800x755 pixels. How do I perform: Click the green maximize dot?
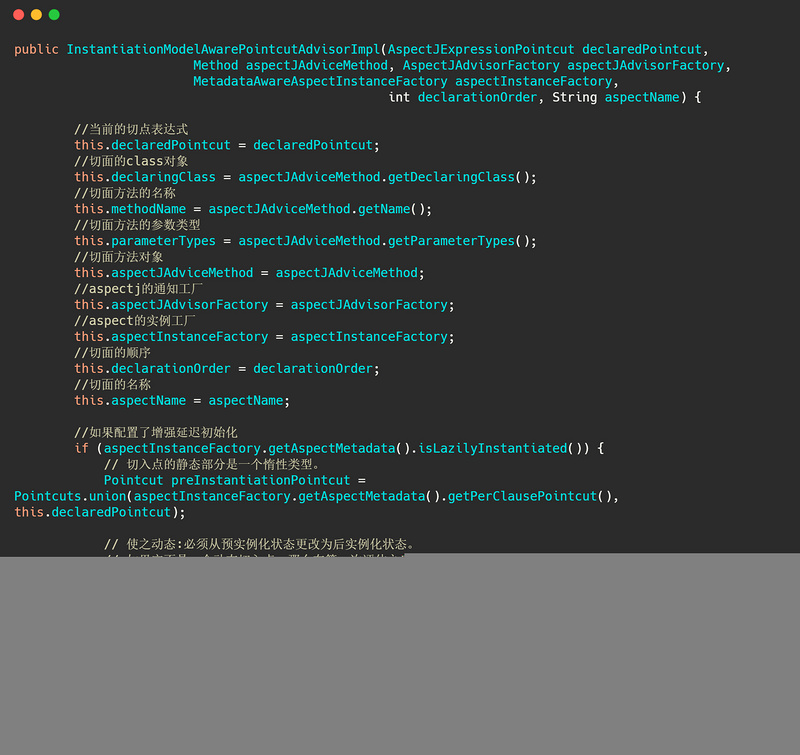(x=54, y=15)
